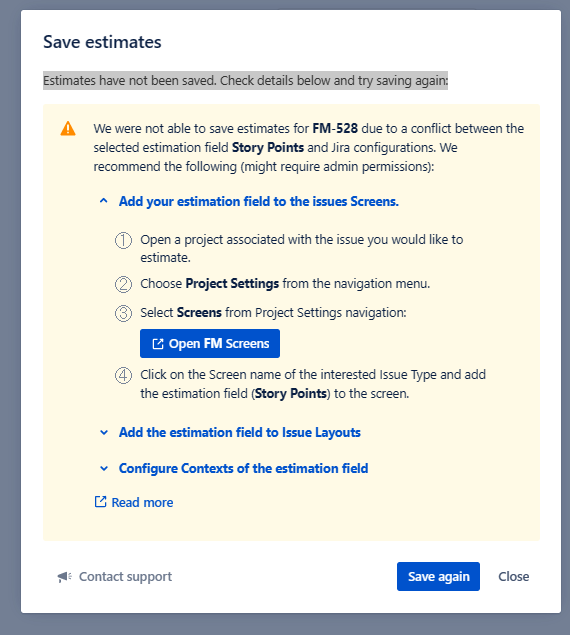Collapse the Add your estimation field to the issues Screens heading

coord(259,201)
